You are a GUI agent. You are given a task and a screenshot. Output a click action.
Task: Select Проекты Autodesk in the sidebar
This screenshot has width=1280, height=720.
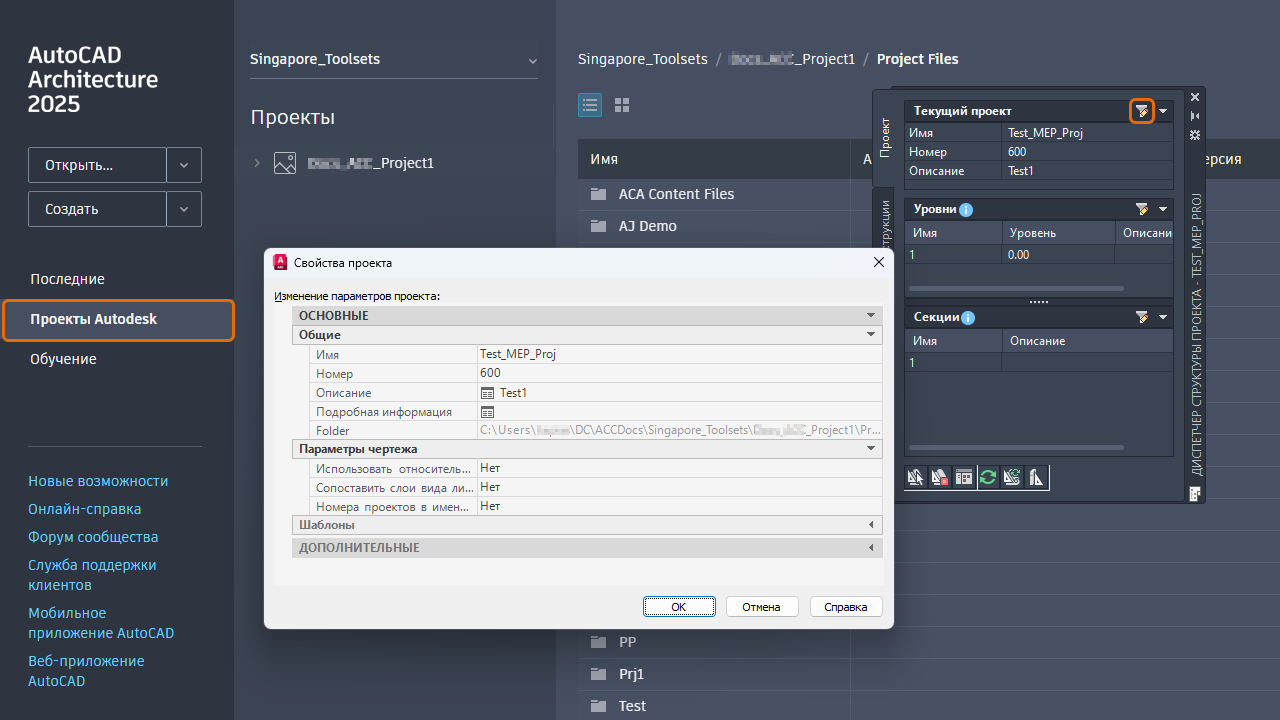pyautogui.click(x=118, y=320)
